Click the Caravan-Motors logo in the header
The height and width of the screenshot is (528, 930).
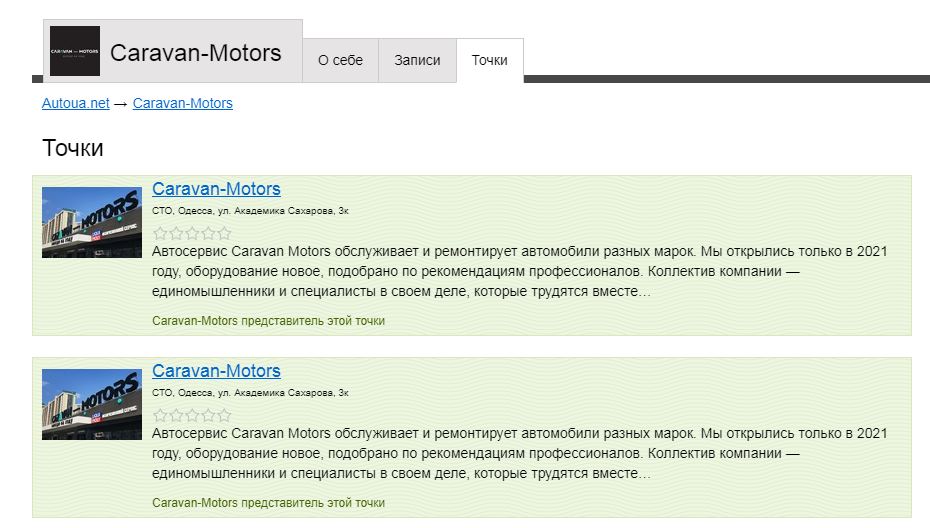[x=75, y=52]
